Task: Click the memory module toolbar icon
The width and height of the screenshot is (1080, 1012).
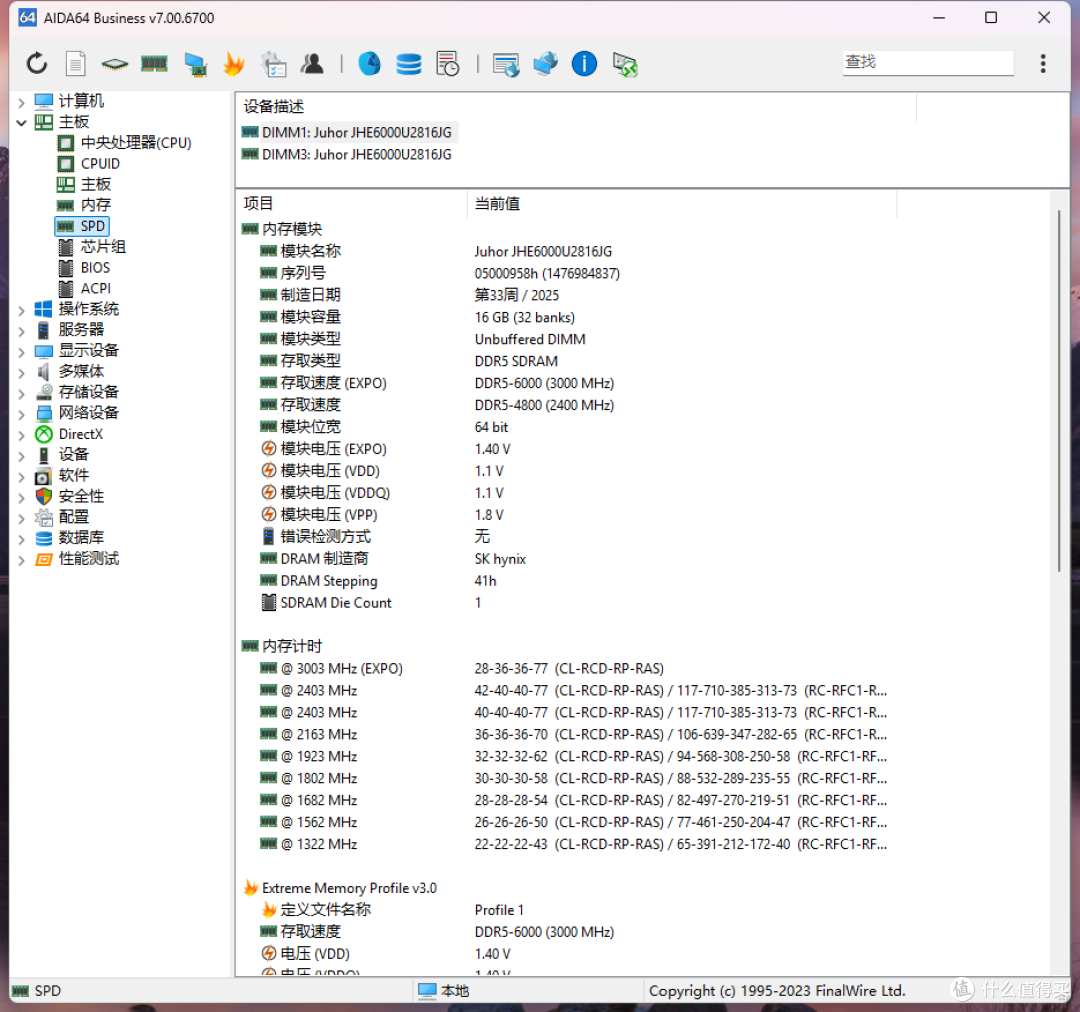Action: (154, 64)
